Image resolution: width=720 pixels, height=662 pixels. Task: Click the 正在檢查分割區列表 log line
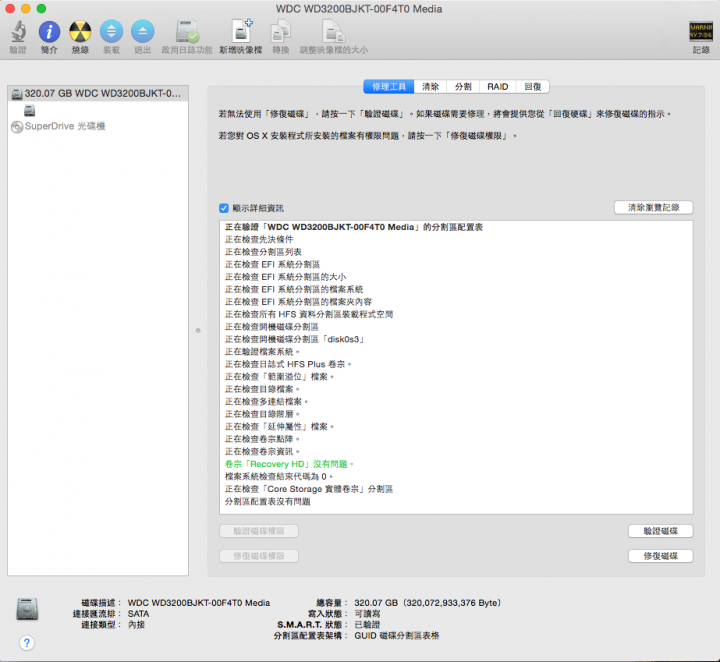click(x=263, y=252)
